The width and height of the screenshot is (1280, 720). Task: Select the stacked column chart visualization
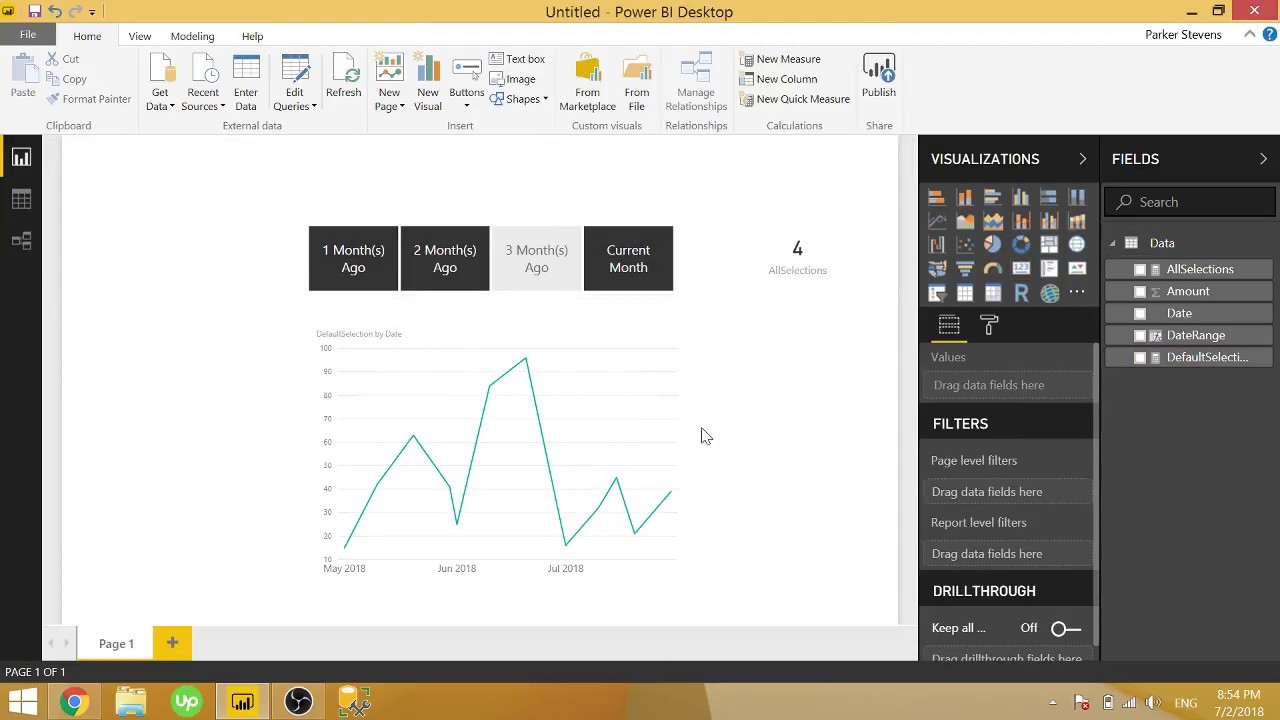(x=965, y=197)
